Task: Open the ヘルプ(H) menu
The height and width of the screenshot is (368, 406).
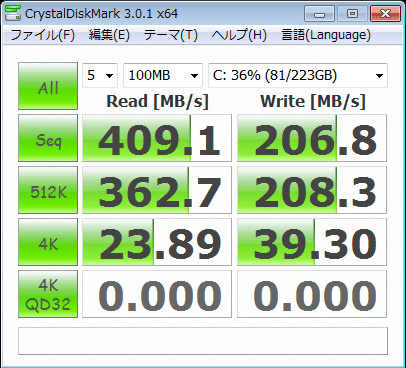Action: click(239, 35)
